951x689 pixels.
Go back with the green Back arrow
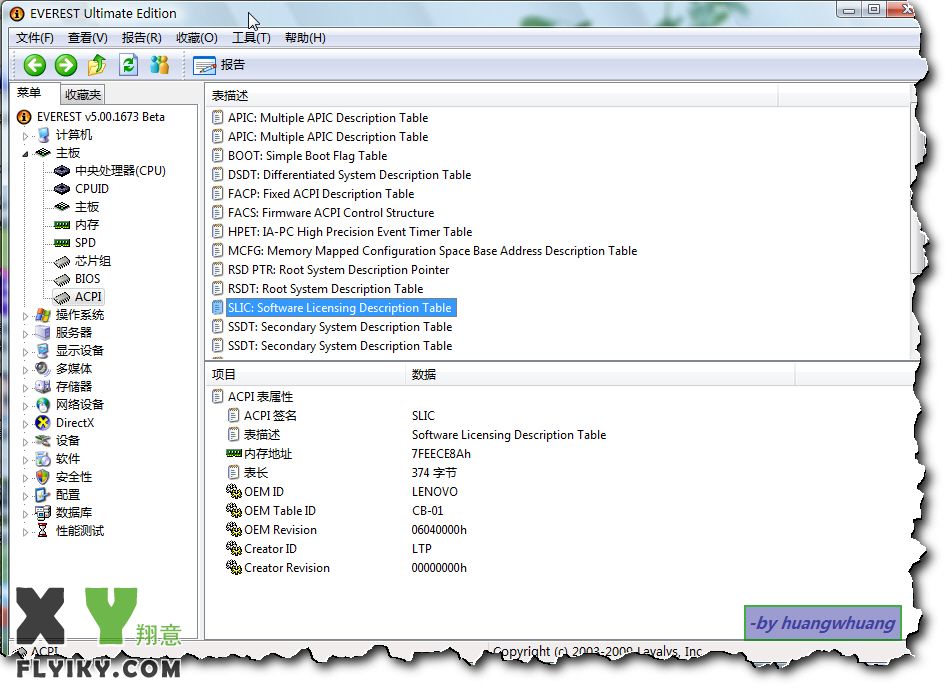click(x=35, y=65)
